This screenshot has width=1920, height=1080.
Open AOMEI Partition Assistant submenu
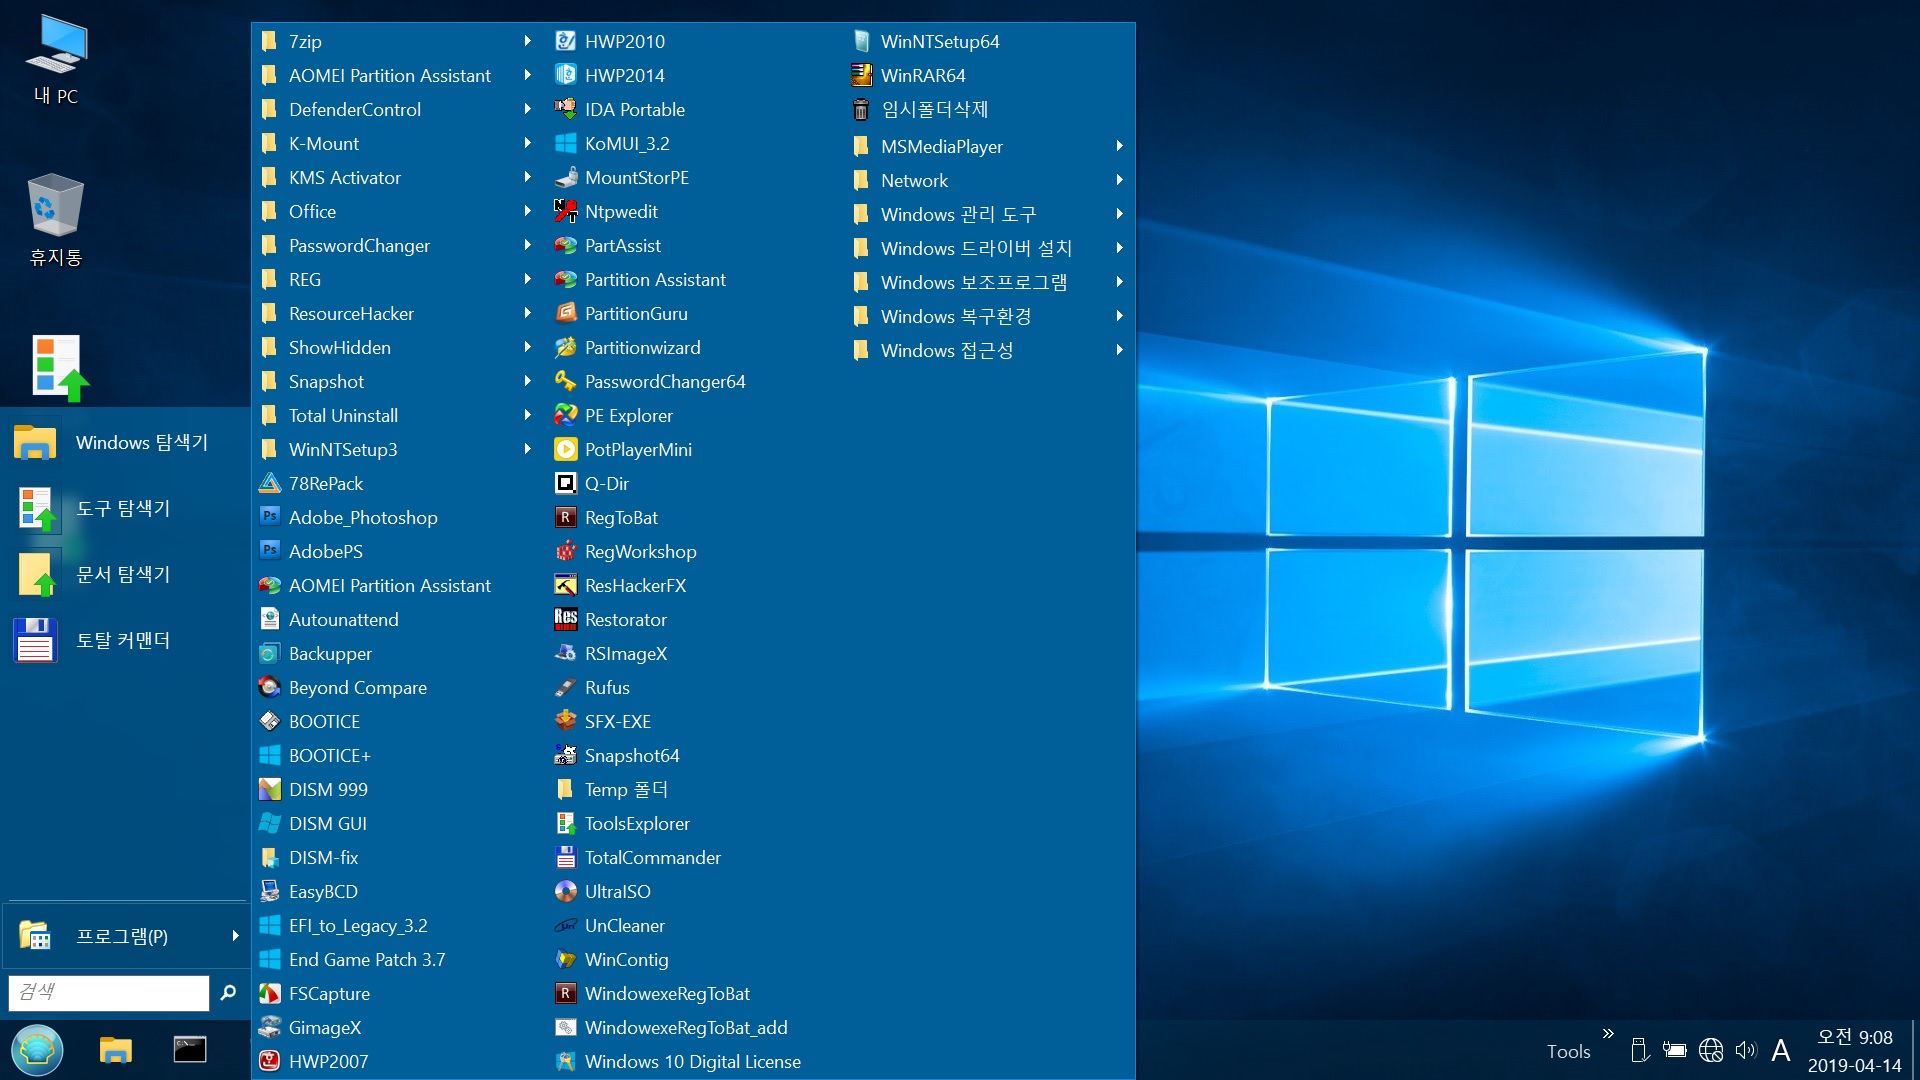(524, 75)
